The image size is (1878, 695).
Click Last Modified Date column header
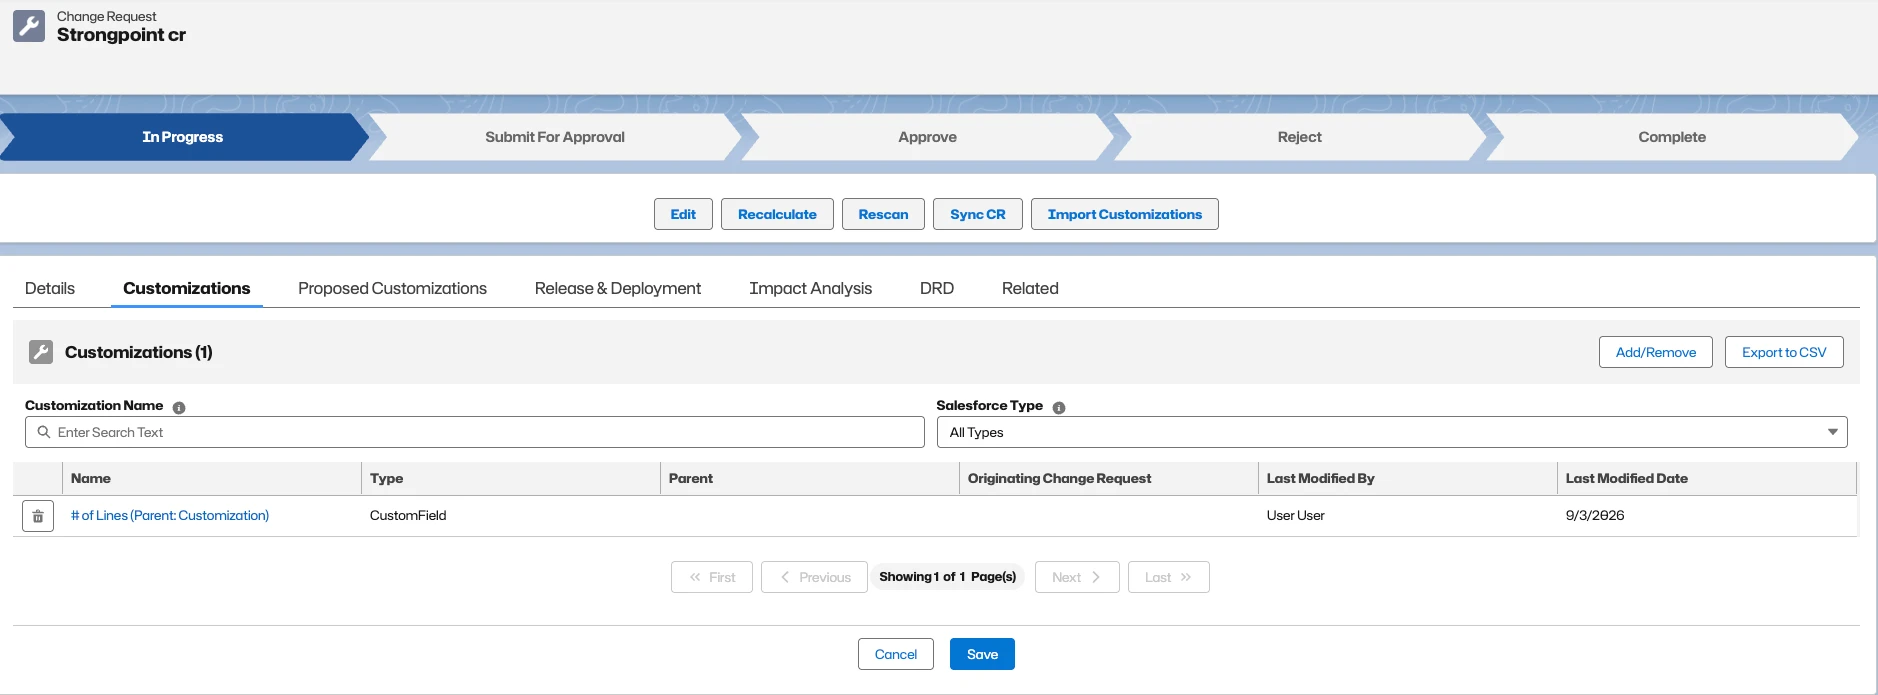pos(1706,479)
